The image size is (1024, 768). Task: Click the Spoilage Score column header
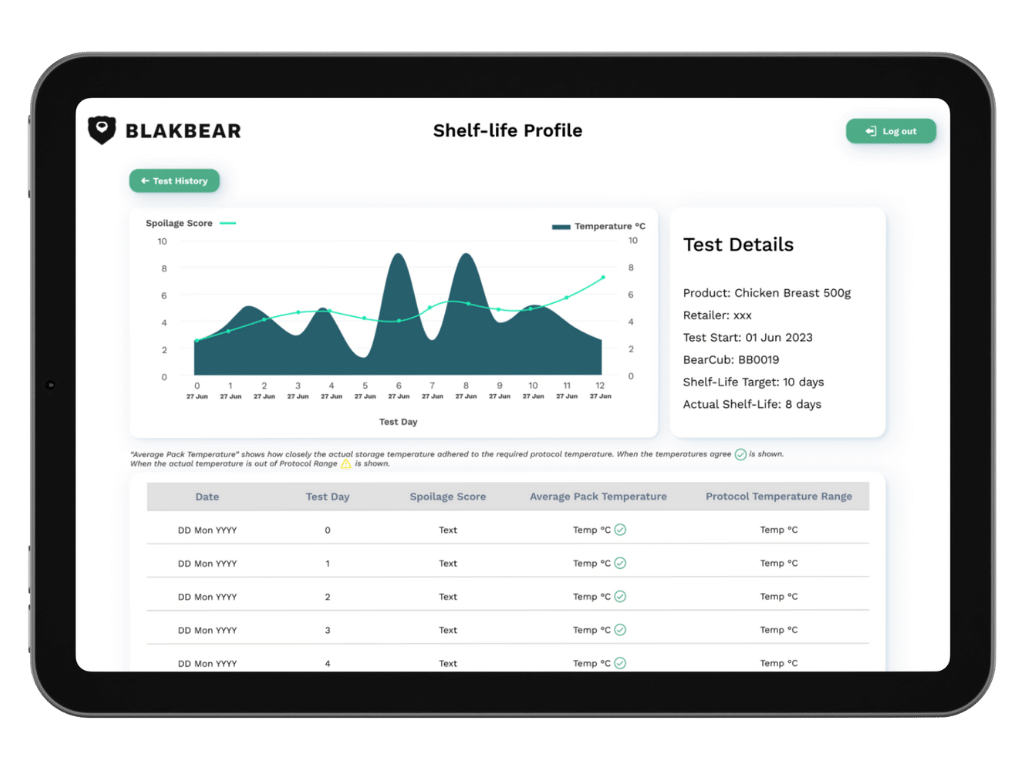(447, 496)
